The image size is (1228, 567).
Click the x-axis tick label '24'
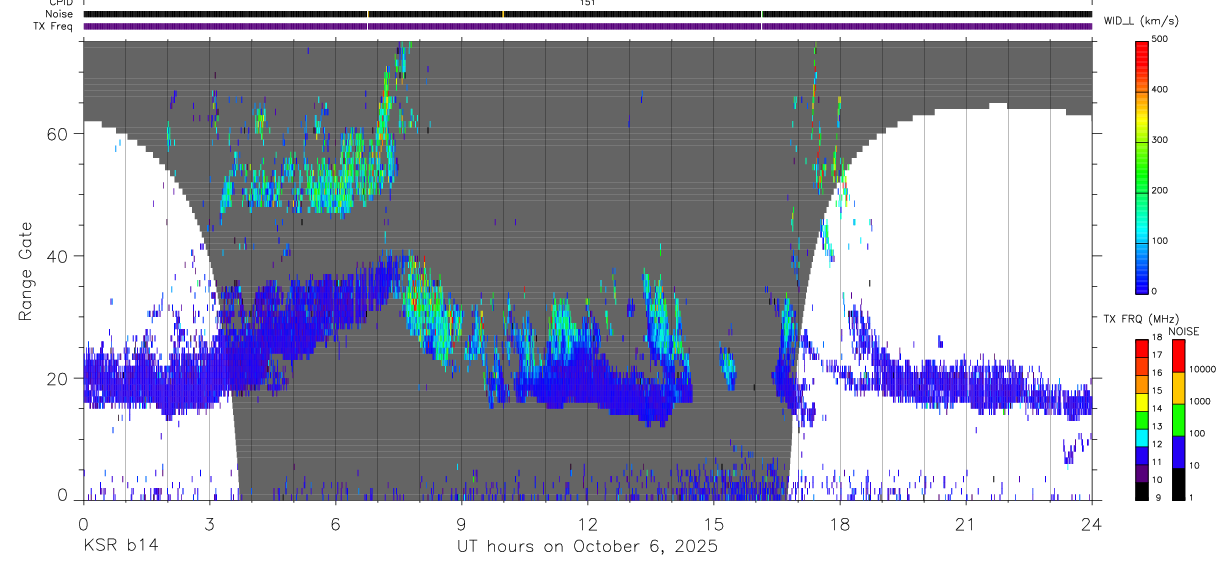tap(1092, 524)
